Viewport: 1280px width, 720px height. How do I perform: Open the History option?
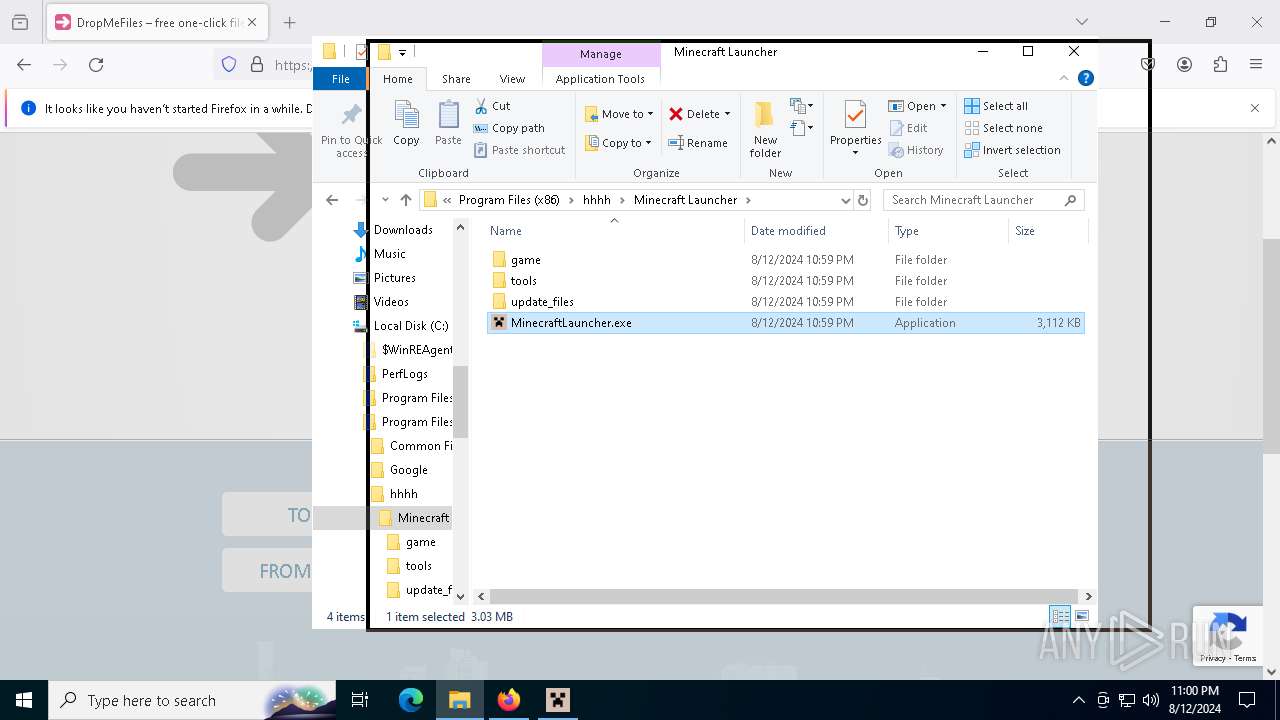pyautogui.click(x=915, y=150)
